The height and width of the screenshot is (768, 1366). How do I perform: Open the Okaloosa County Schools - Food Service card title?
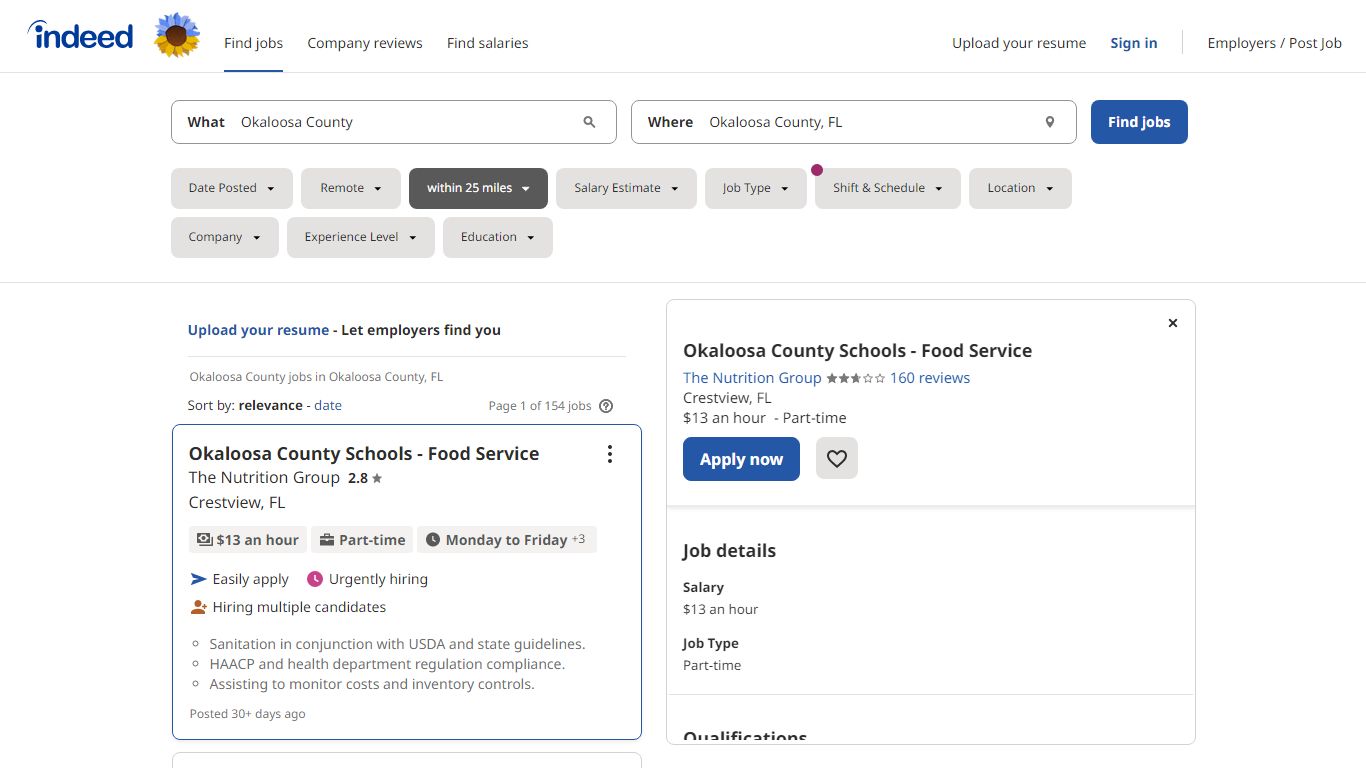[364, 453]
